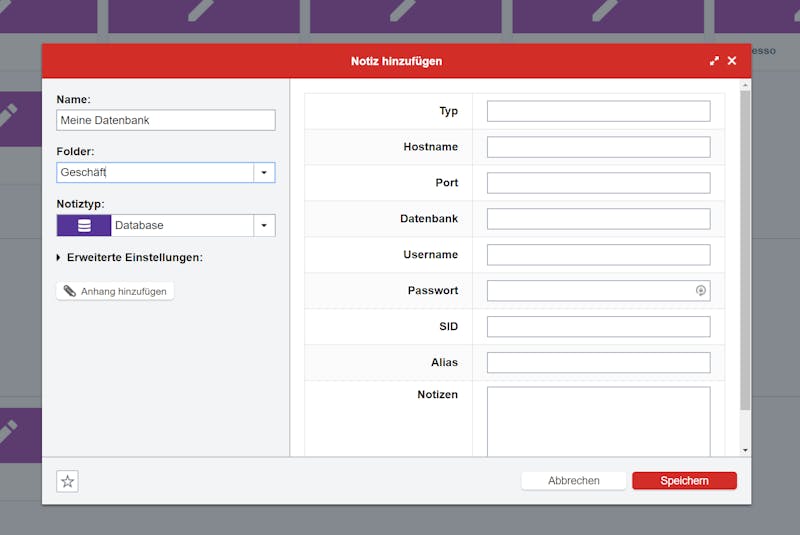The width and height of the screenshot is (800, 535).
Task: Open the Notiztyp dropdown arrow
Action: click(x=264, y=225)
